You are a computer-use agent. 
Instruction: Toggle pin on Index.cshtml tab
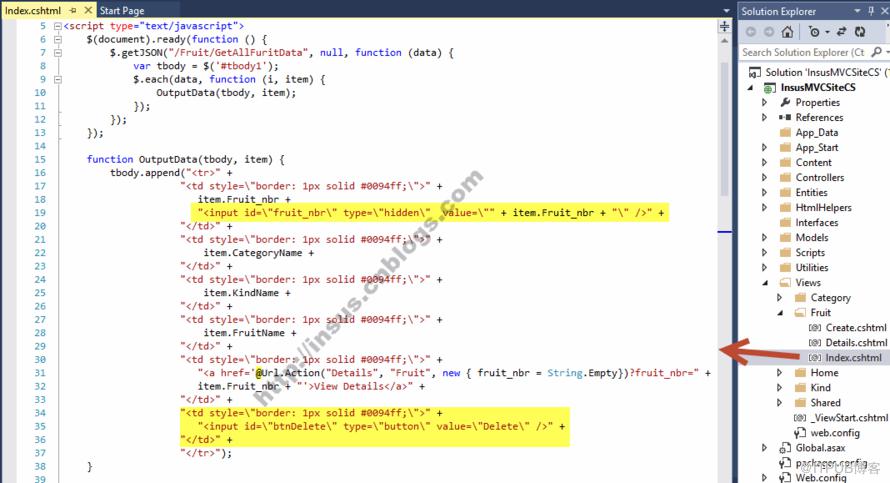[x=73, y=10]
